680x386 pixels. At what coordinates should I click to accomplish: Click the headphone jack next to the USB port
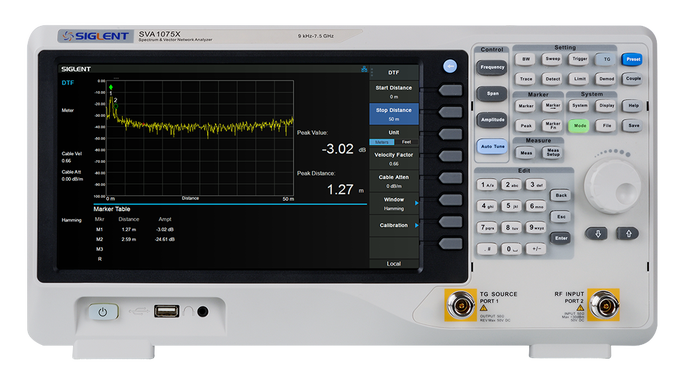point(203,311)
